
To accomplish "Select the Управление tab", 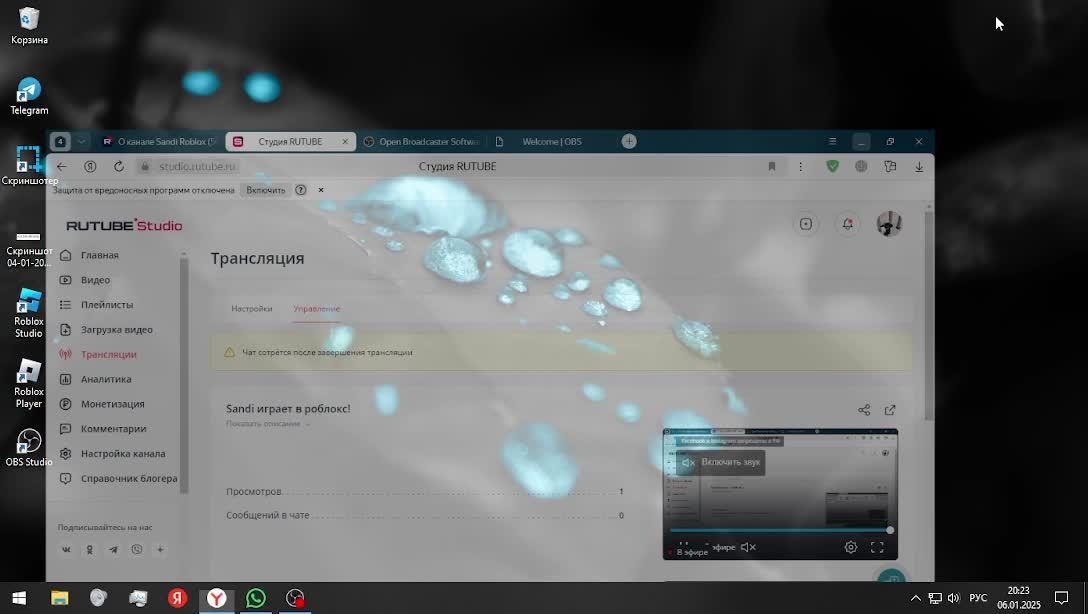I will click(x=316, y=309).
